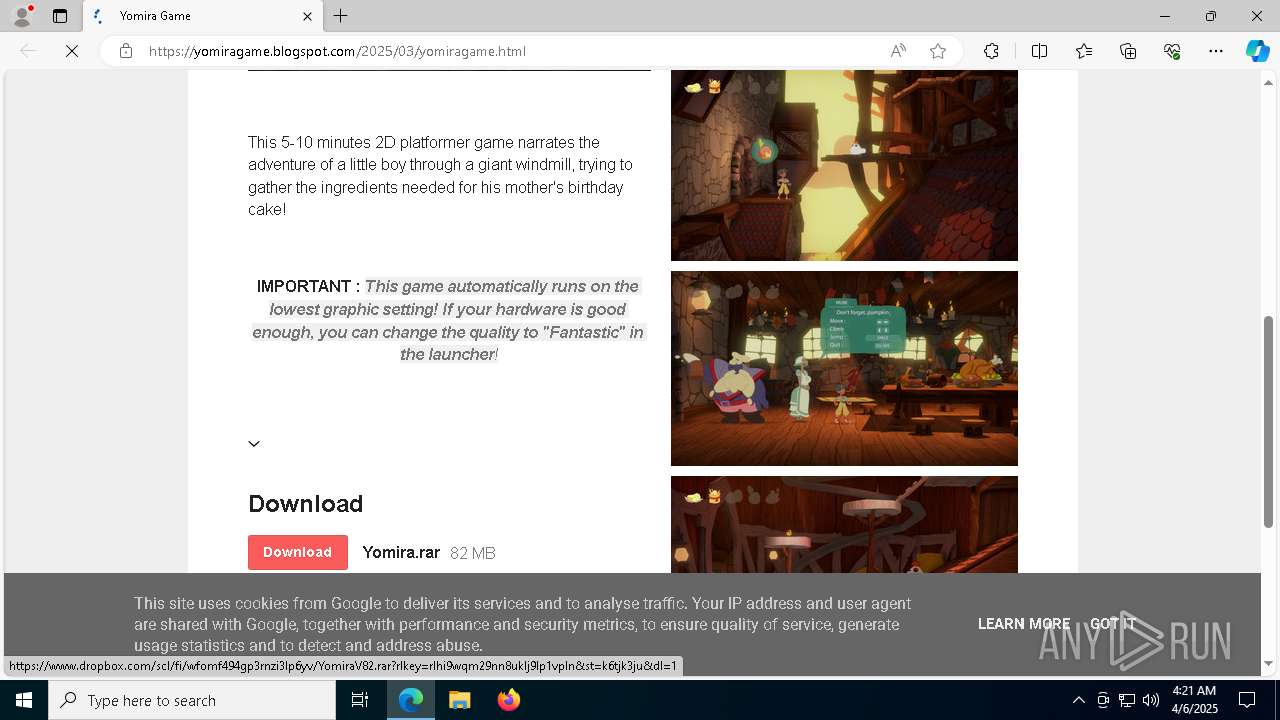Click the 82 MB file size text

pyautogui.click(x=473, y=553)
